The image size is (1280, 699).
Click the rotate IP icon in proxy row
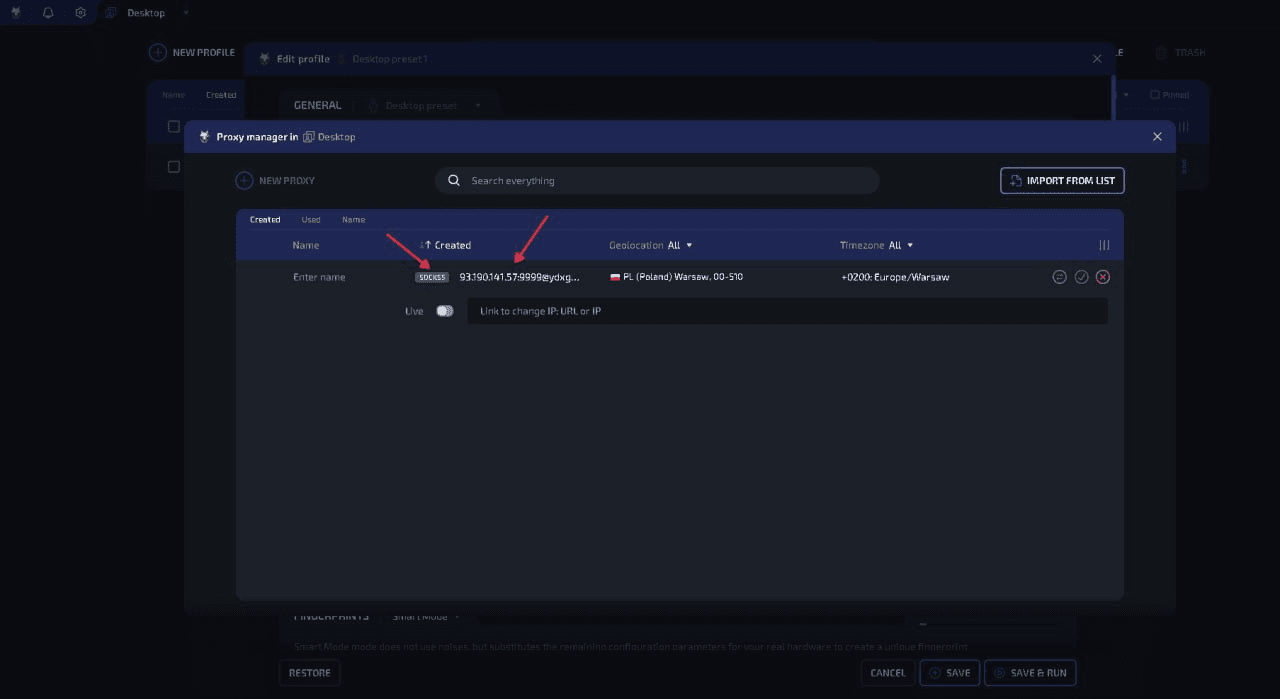point(1059,277)
